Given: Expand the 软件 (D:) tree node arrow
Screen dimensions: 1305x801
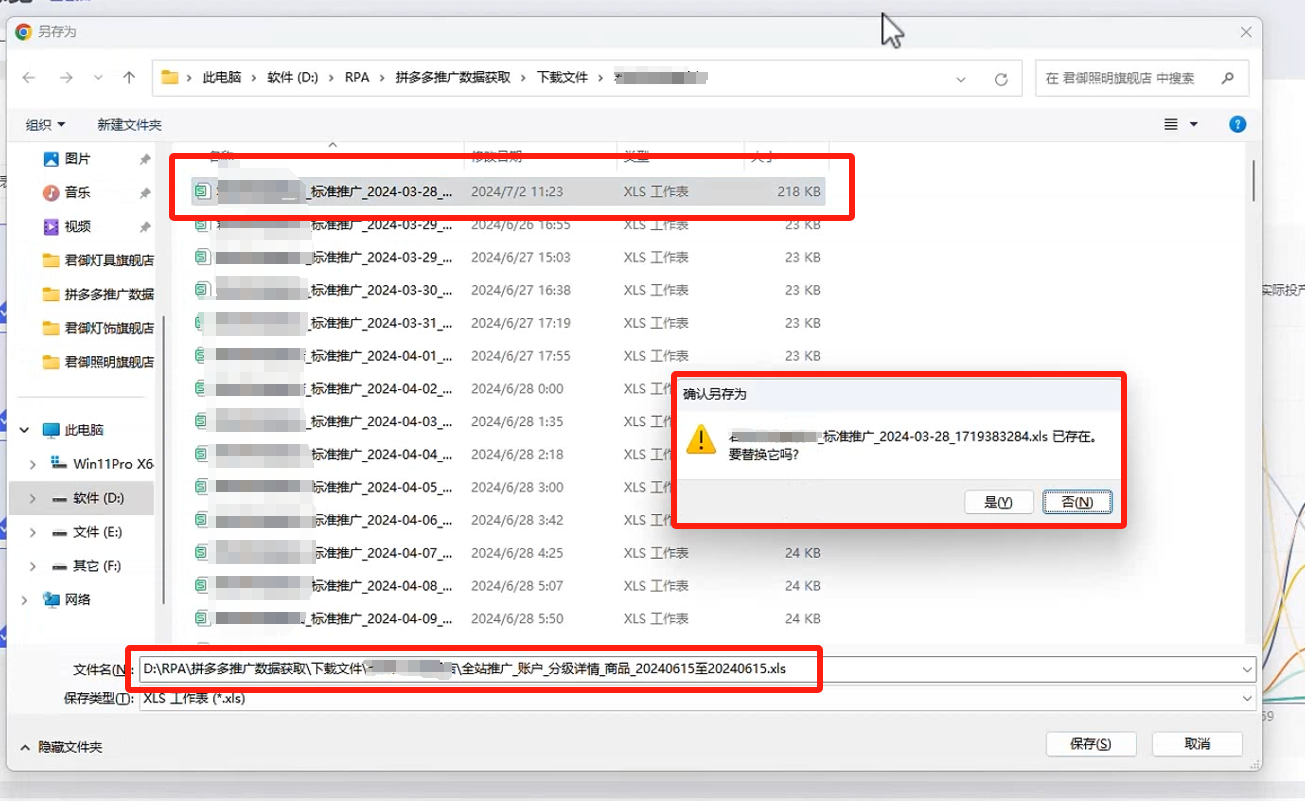Looking at the screenshot, I should point(33,498).
